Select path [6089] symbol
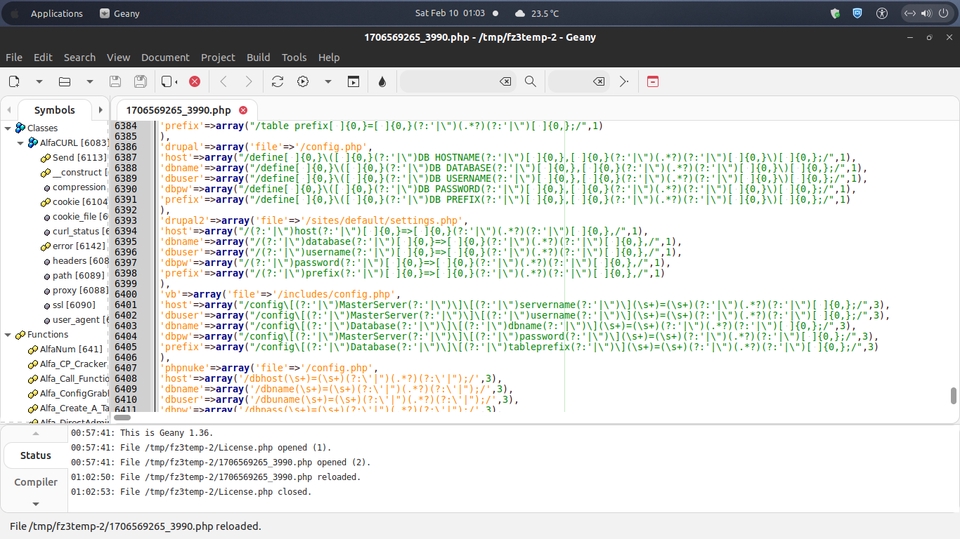The width and height of the screenshot is (960, 539). click(78, 276)
